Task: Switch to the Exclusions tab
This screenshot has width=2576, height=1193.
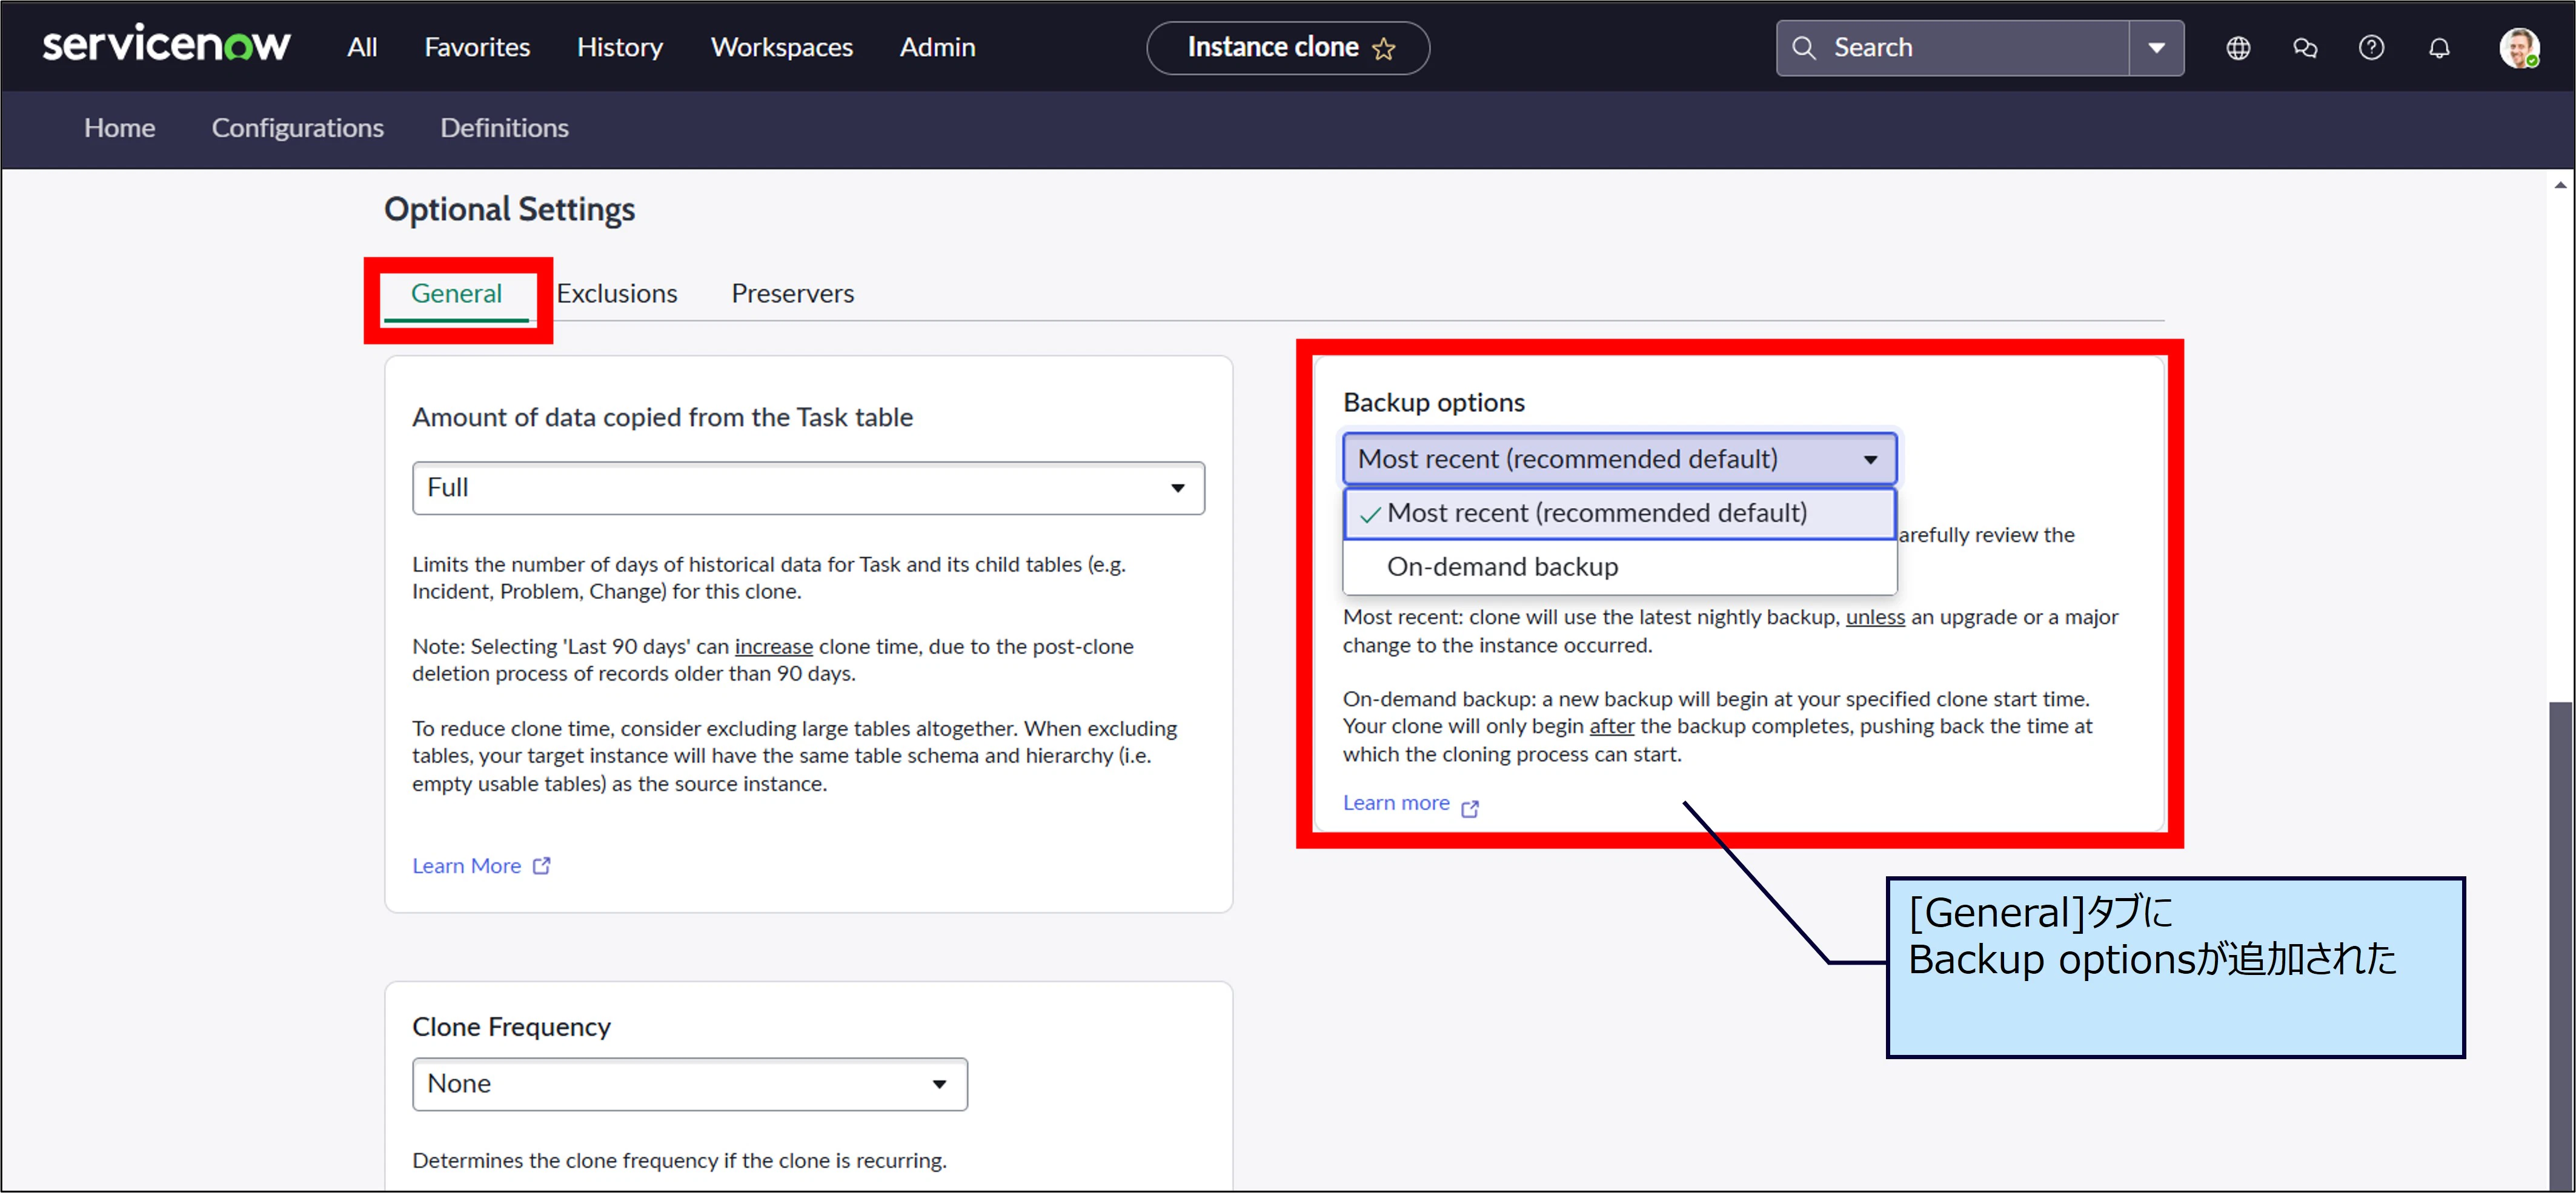Action: (616, 294)
